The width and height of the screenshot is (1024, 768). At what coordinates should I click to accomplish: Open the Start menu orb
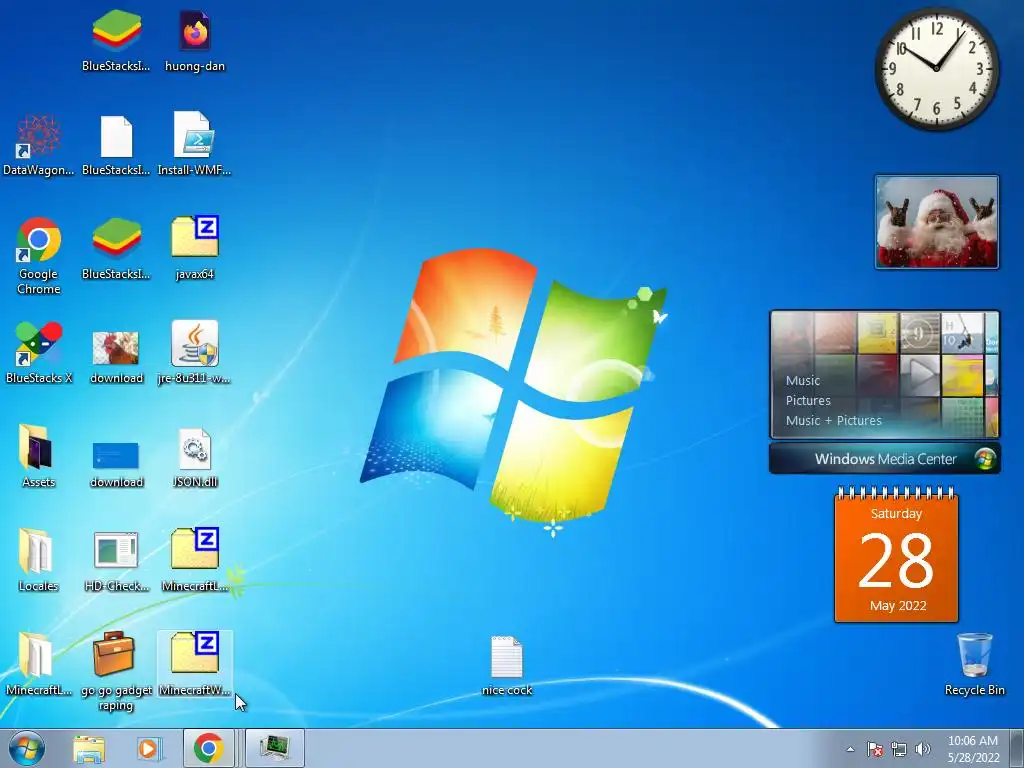tap(27, 749)
